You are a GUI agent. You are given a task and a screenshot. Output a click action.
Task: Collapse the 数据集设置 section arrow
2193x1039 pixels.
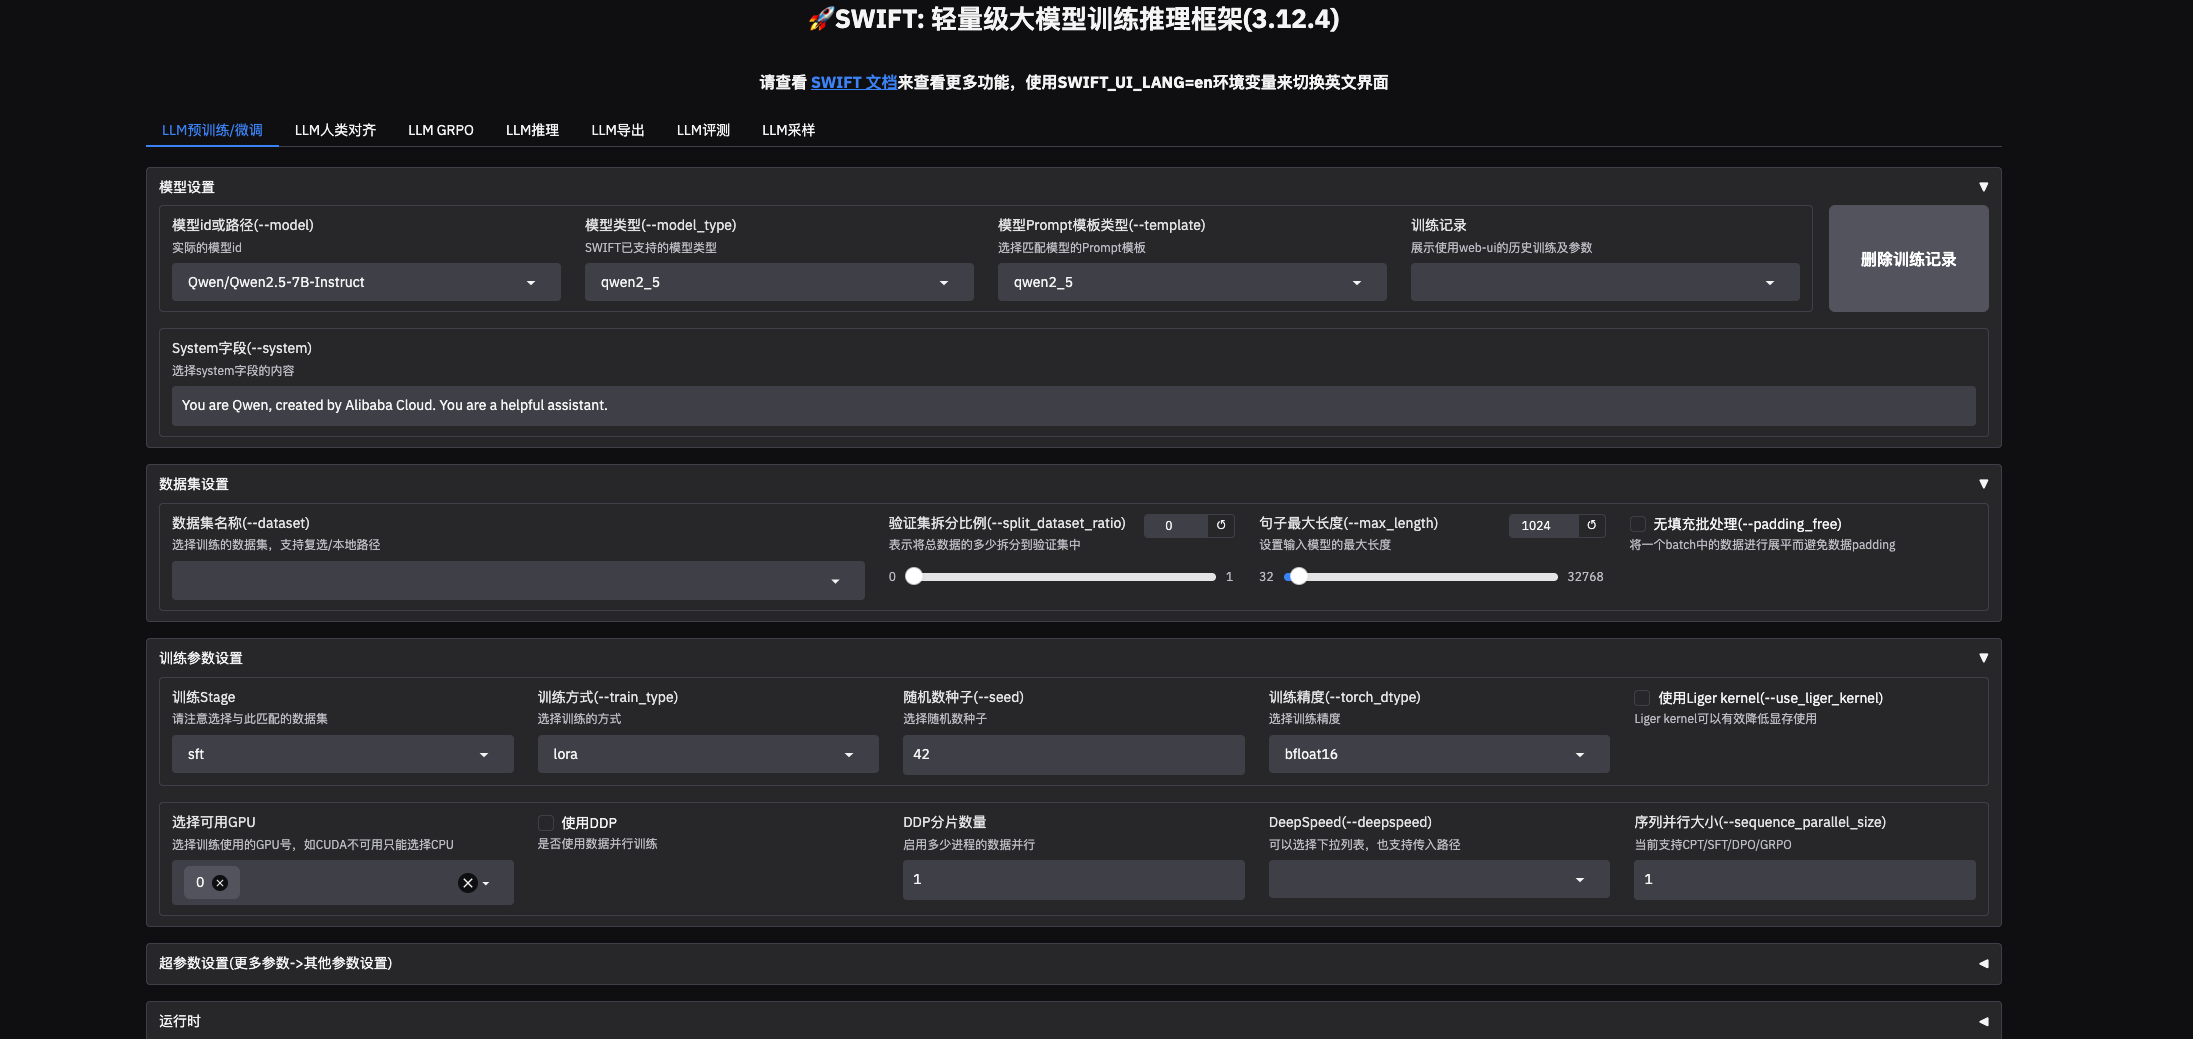[1983, 484]
